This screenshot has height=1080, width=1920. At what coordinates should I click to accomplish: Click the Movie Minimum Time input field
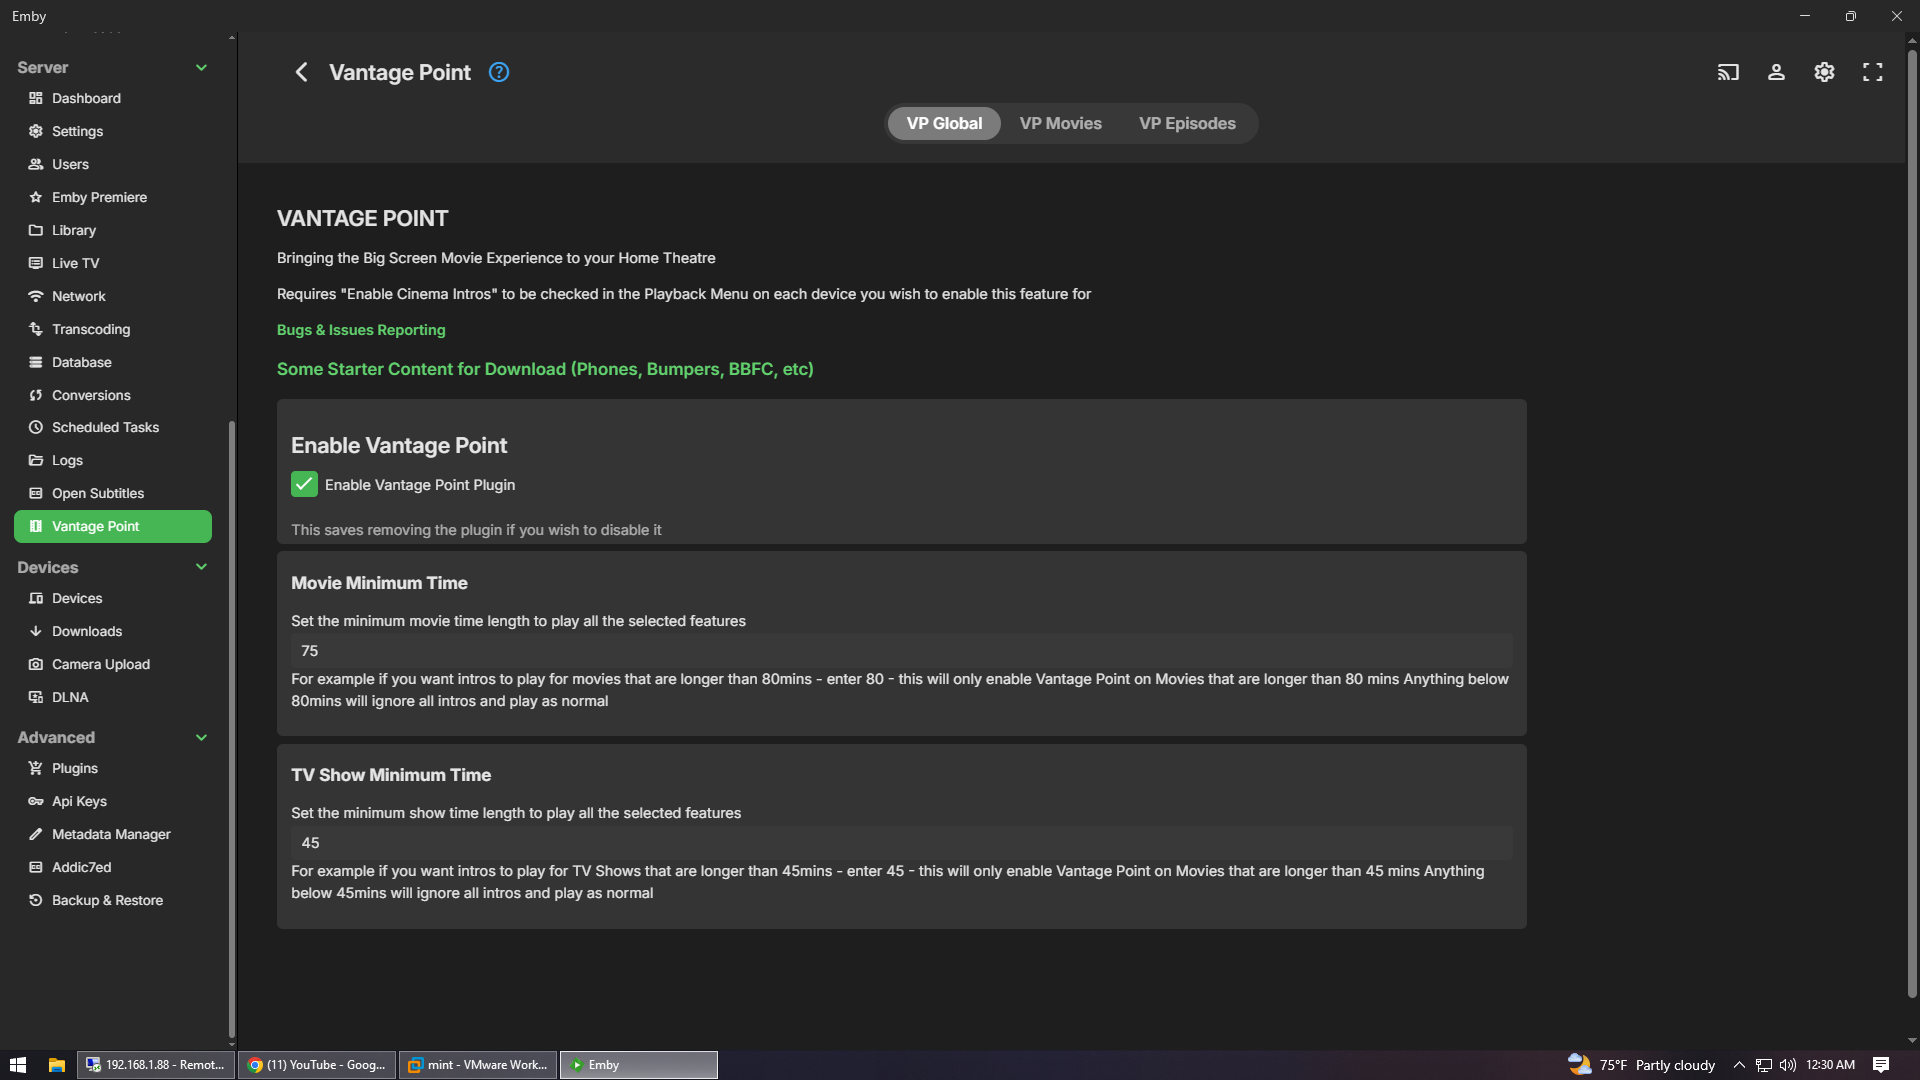coord(900,650)
